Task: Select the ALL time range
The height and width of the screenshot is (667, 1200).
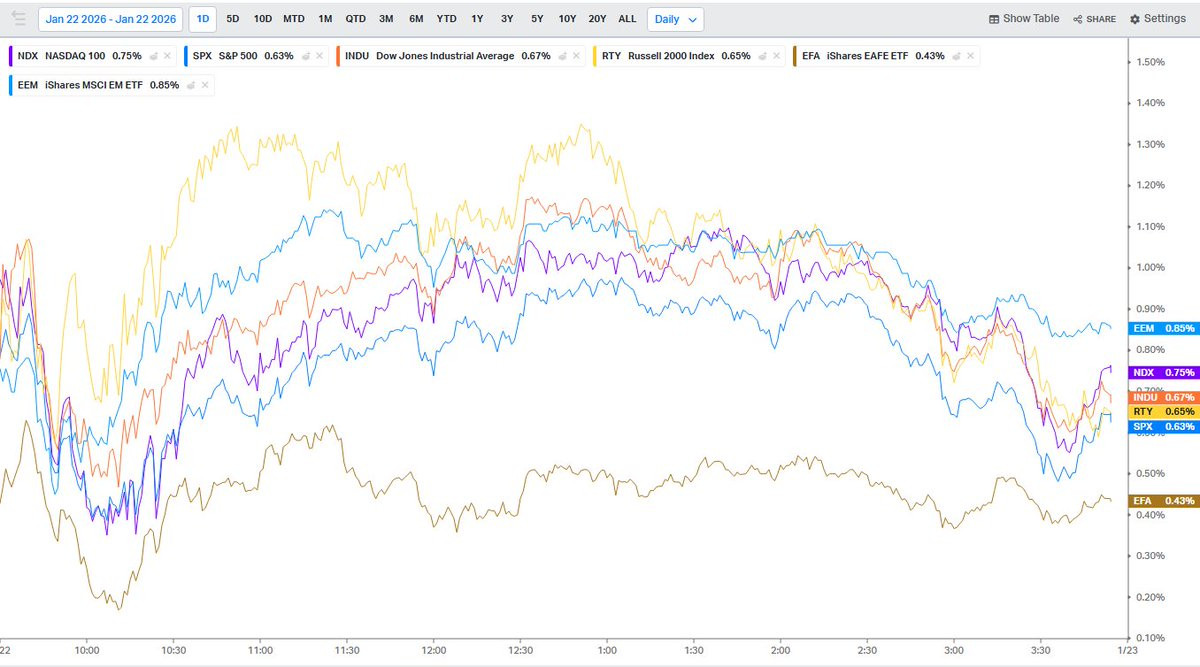Action: click(627, 19)
